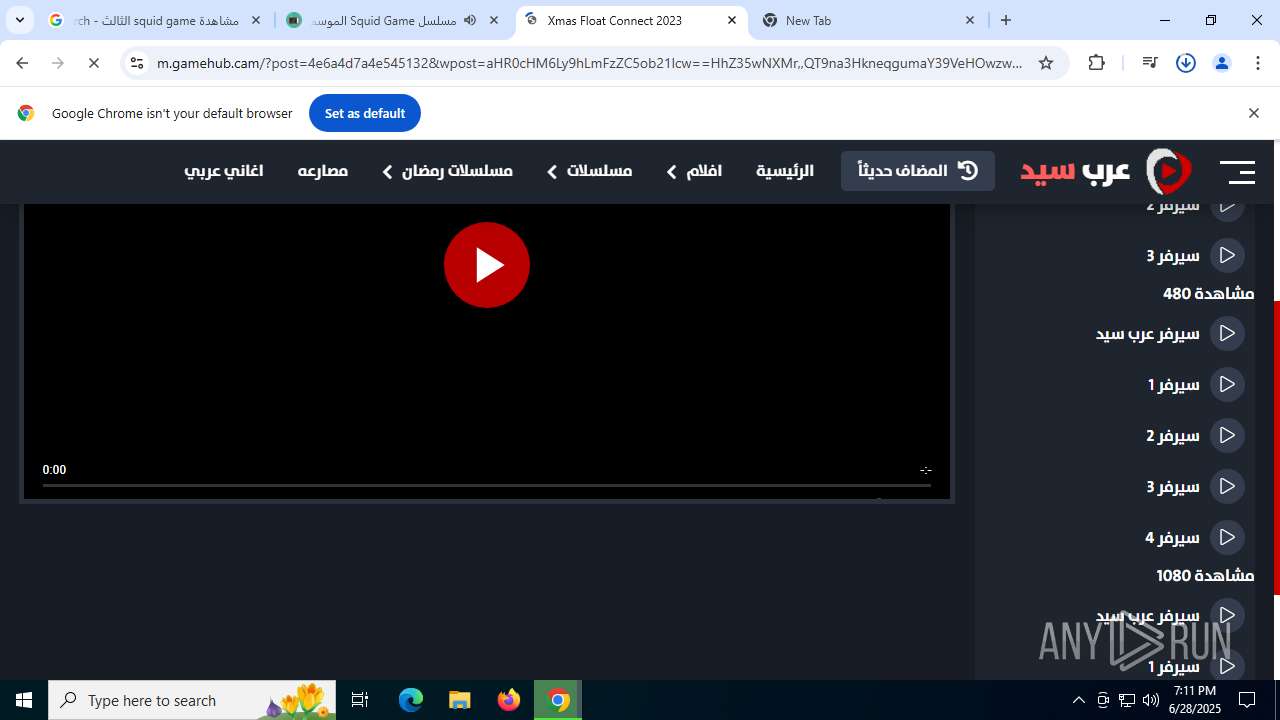Select the Xmas Float Connect 2023 tab
This screenshot has width=1280, height=720.
click(x=631, y=20)
